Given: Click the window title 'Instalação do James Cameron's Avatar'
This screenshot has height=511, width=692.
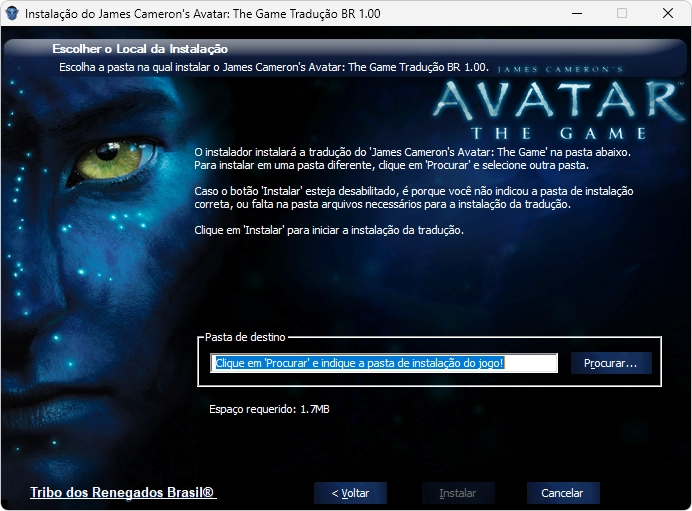Looking at the screenshot, I should [203, 14].
